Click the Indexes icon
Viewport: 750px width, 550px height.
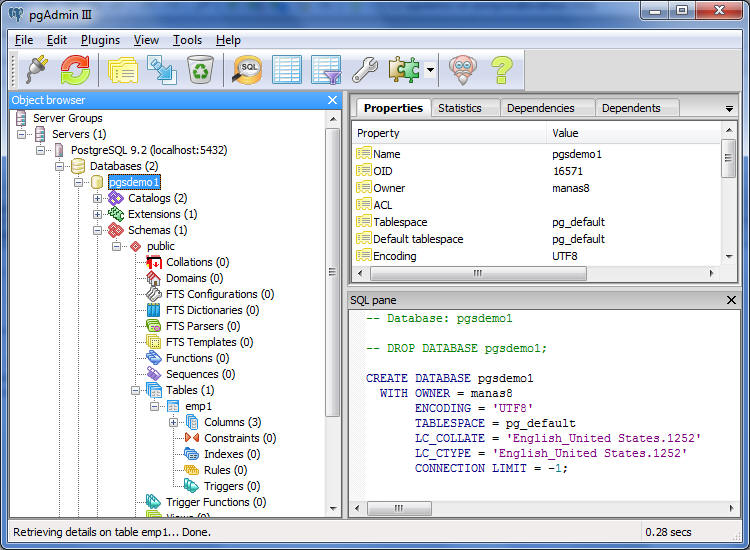pos(192,454)
